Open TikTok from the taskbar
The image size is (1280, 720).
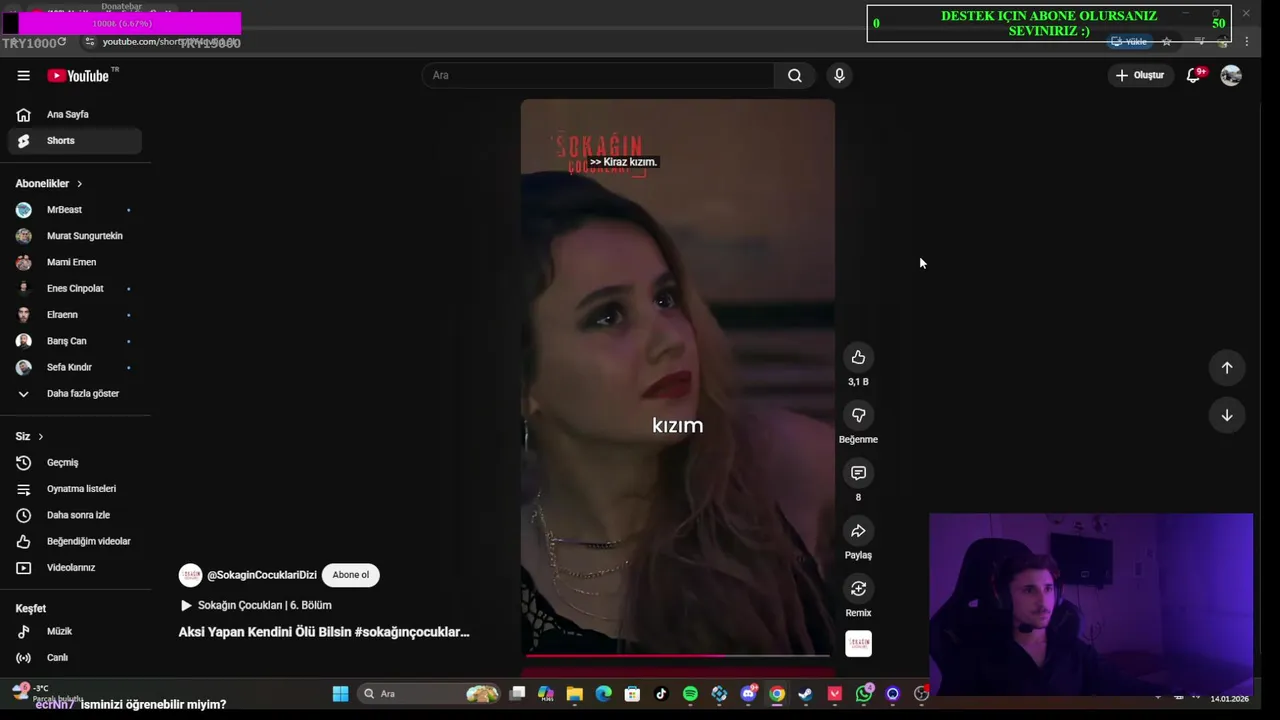(661, 694)
